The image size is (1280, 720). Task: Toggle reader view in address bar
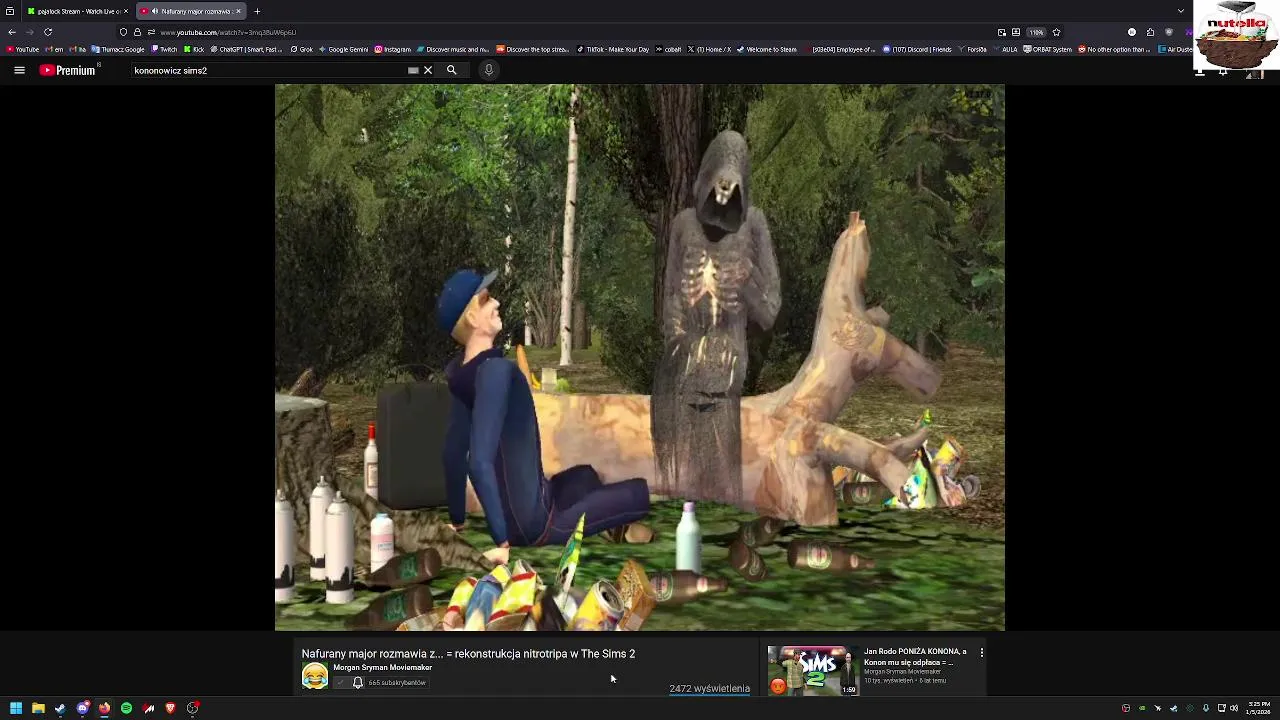[x=1016, y=32]
